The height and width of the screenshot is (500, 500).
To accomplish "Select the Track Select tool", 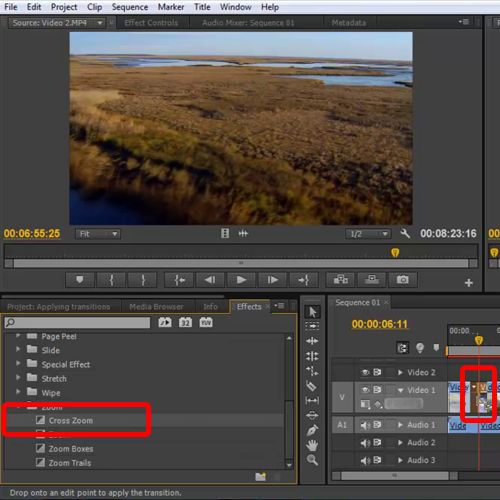I will point(312,326).
